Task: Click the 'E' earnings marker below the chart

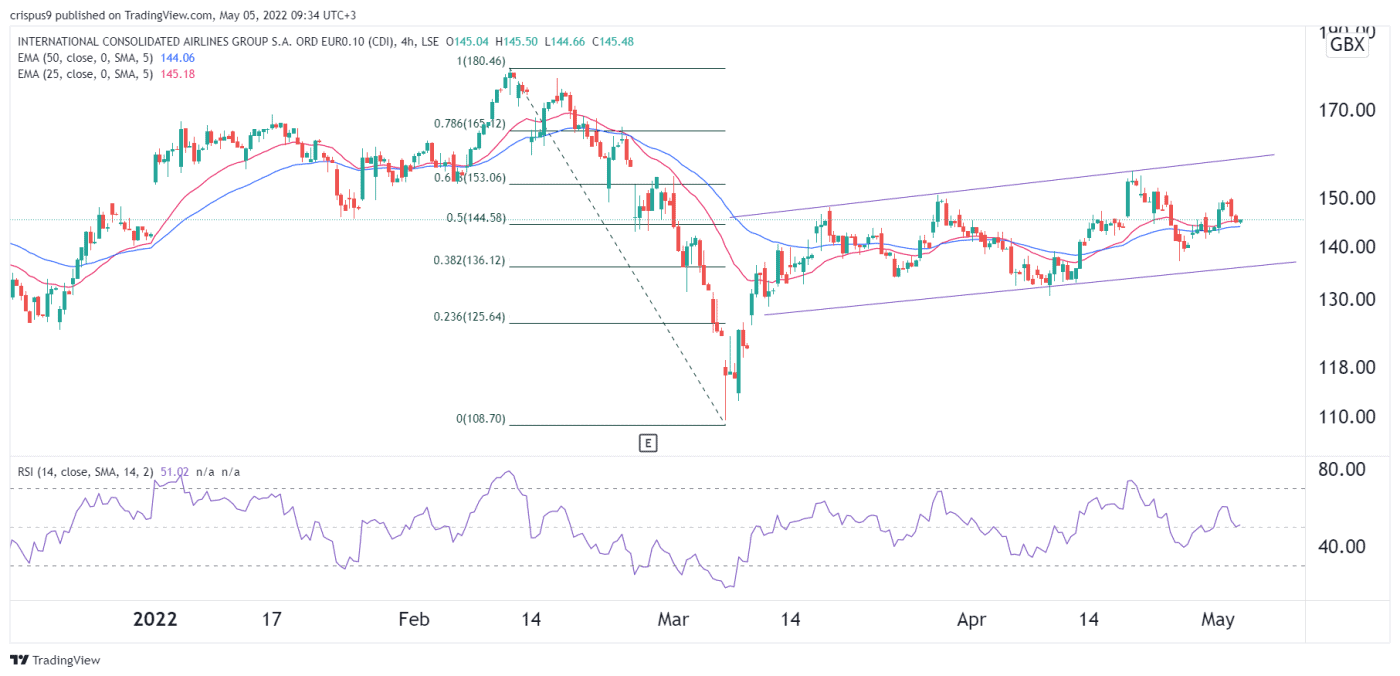Action: coord(649,442)
